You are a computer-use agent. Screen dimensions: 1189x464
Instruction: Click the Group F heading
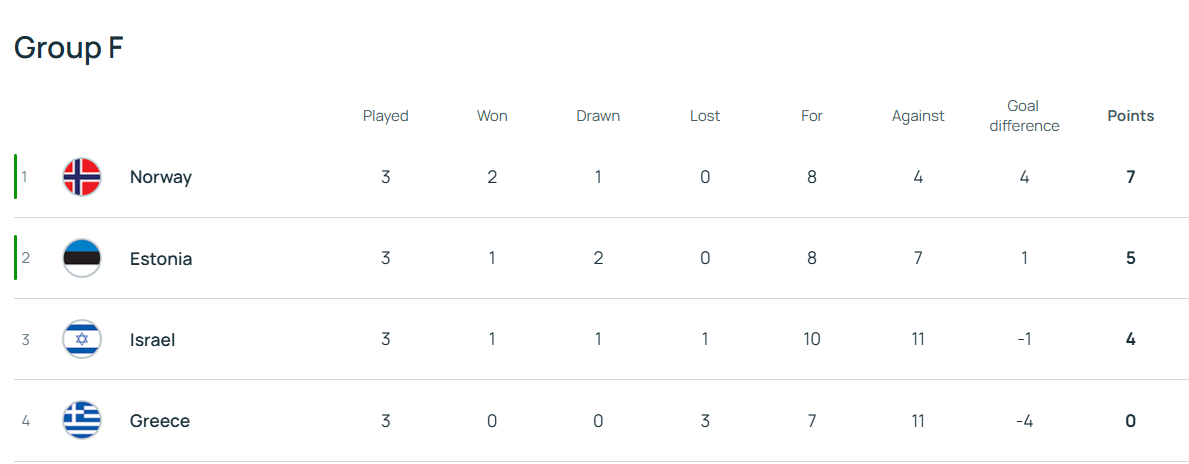click(x=68, y=48)
